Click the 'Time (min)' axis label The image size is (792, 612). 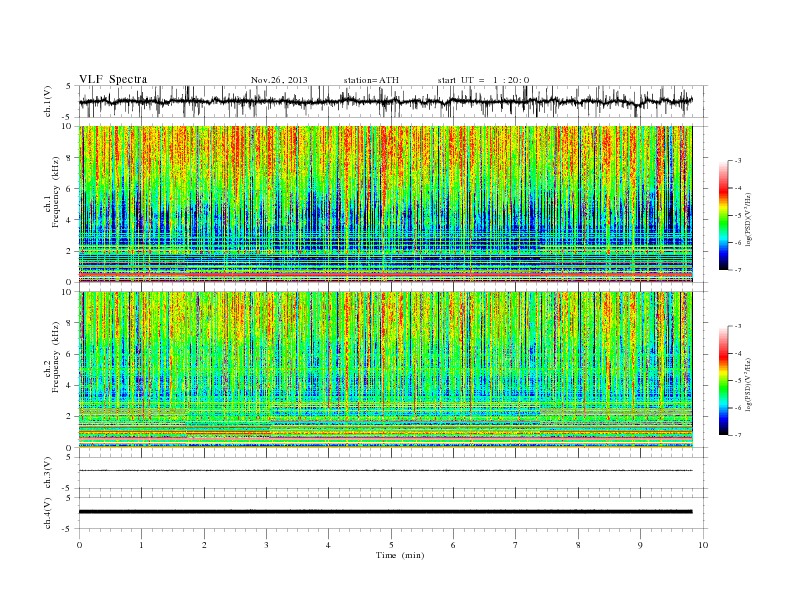pyautogui.click(x=400, y=555)
